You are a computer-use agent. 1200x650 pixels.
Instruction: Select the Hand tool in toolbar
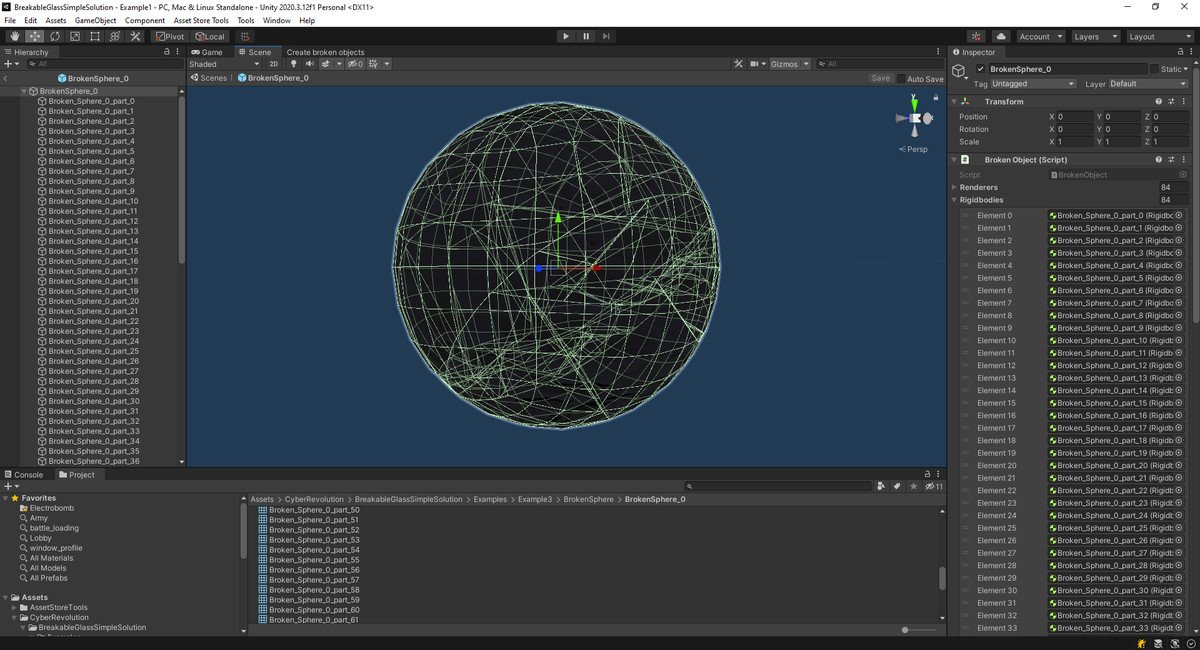(15, 36)
